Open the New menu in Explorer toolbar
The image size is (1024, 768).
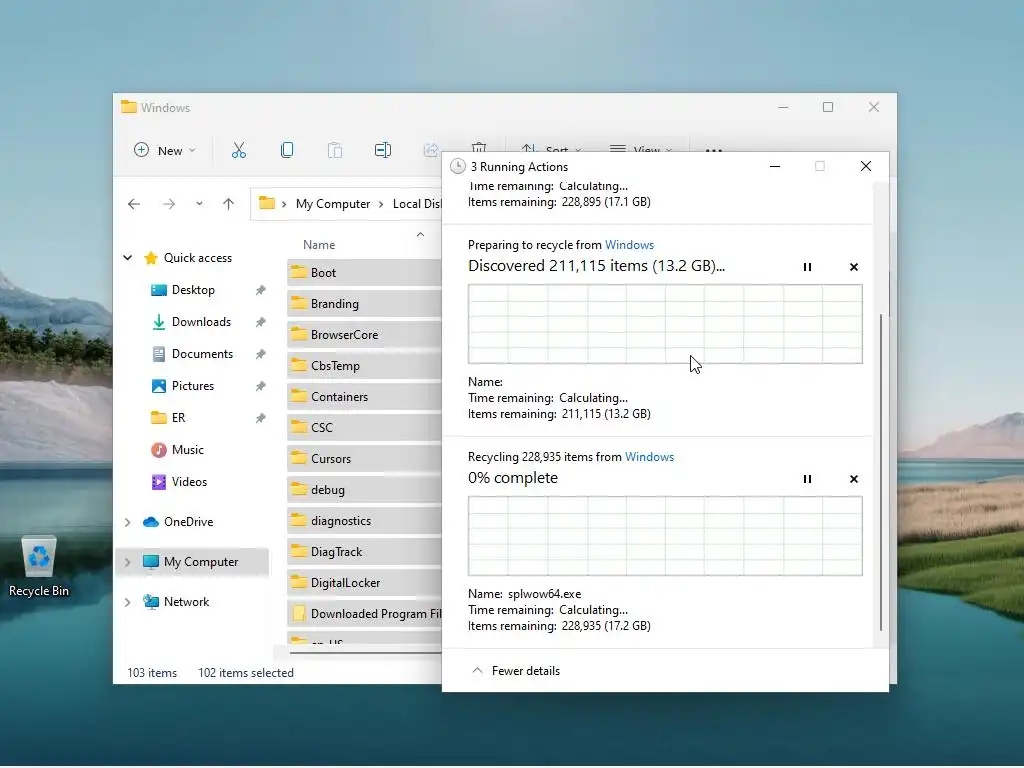(165, 150)
